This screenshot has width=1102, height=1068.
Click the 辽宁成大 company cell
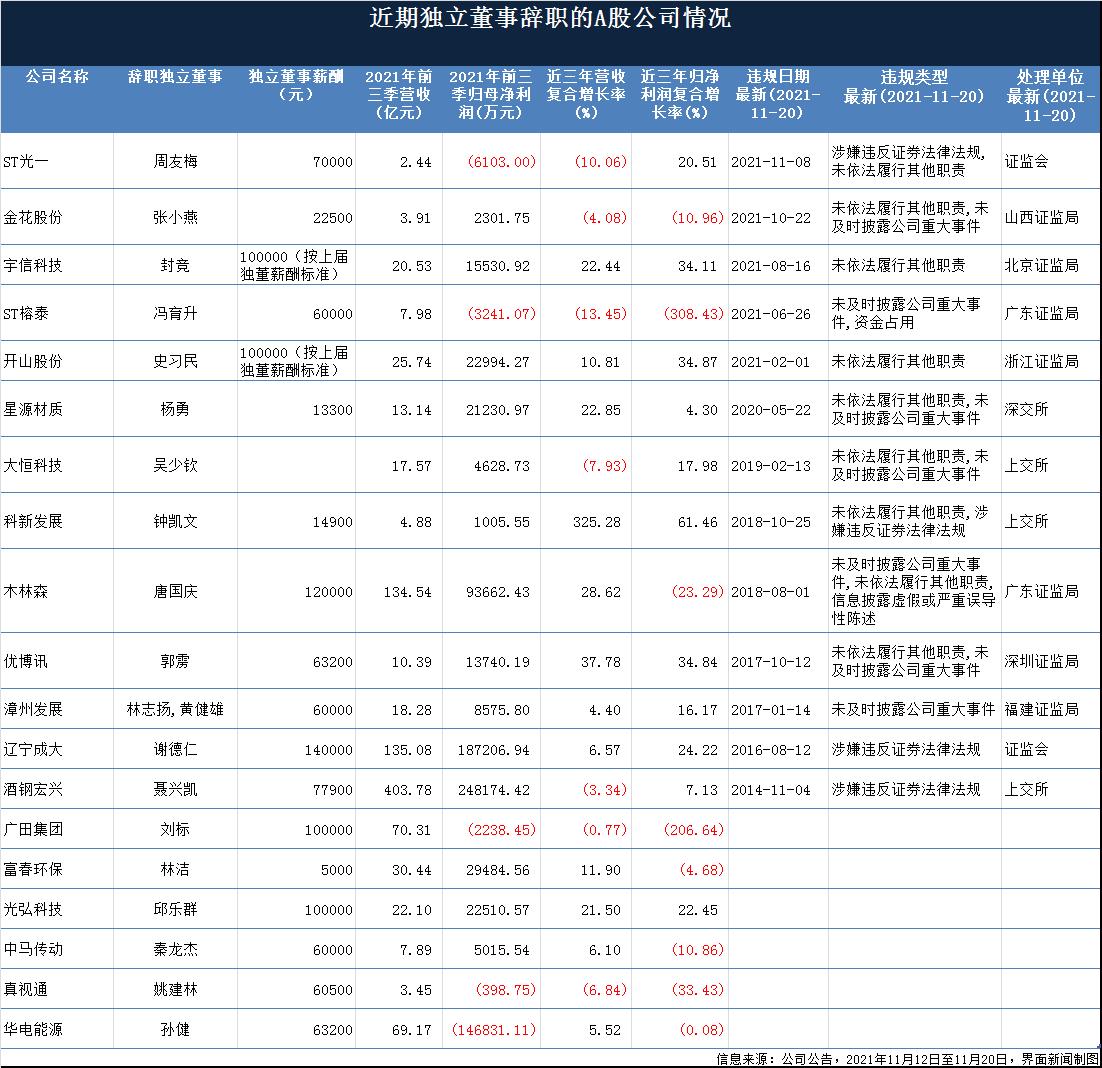(33, 749)
